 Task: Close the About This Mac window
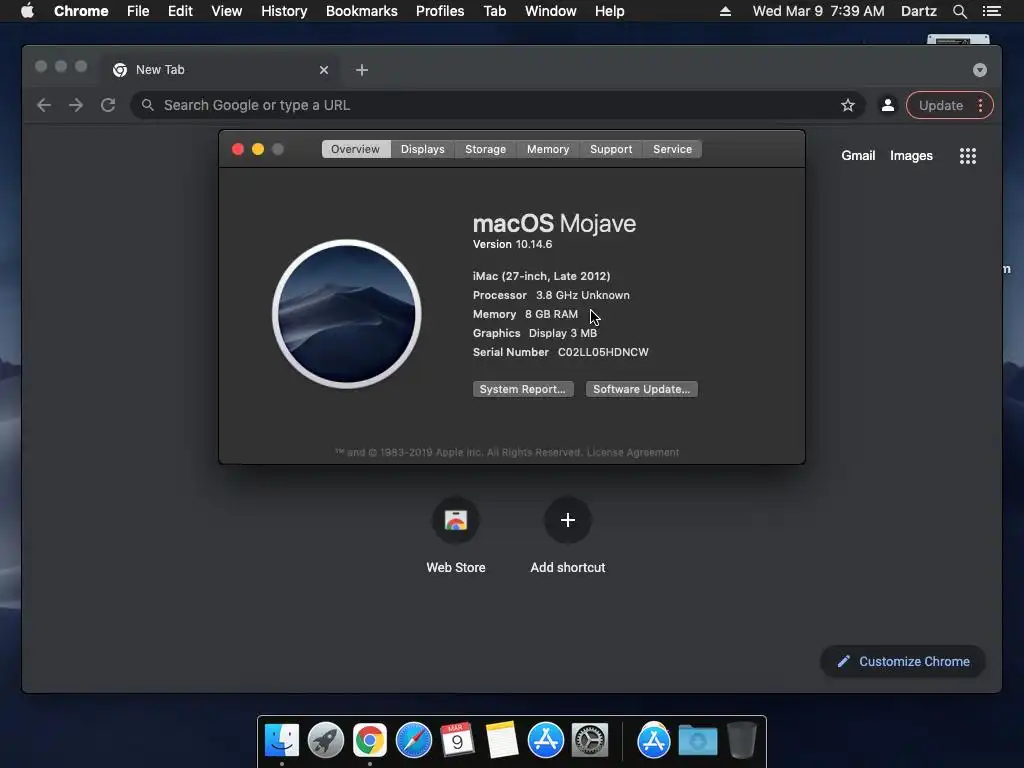pyautogui.click(x=238, y=149)
